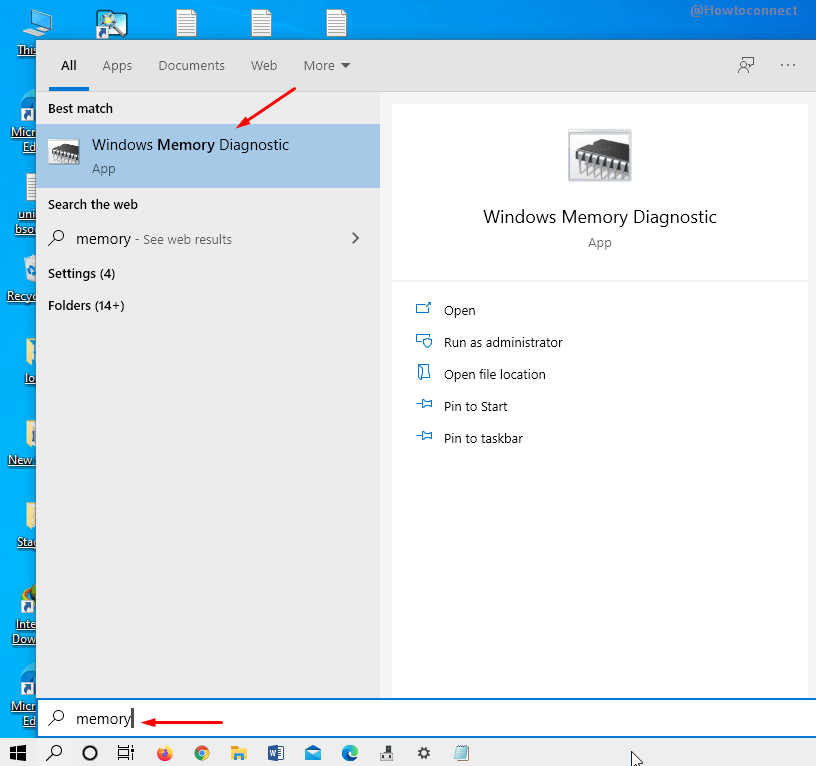Image resolution: width=816 pixels, height=766 pixels.
Task: Open File Explorer from the taskbar
Action: [x=239, y=753]
